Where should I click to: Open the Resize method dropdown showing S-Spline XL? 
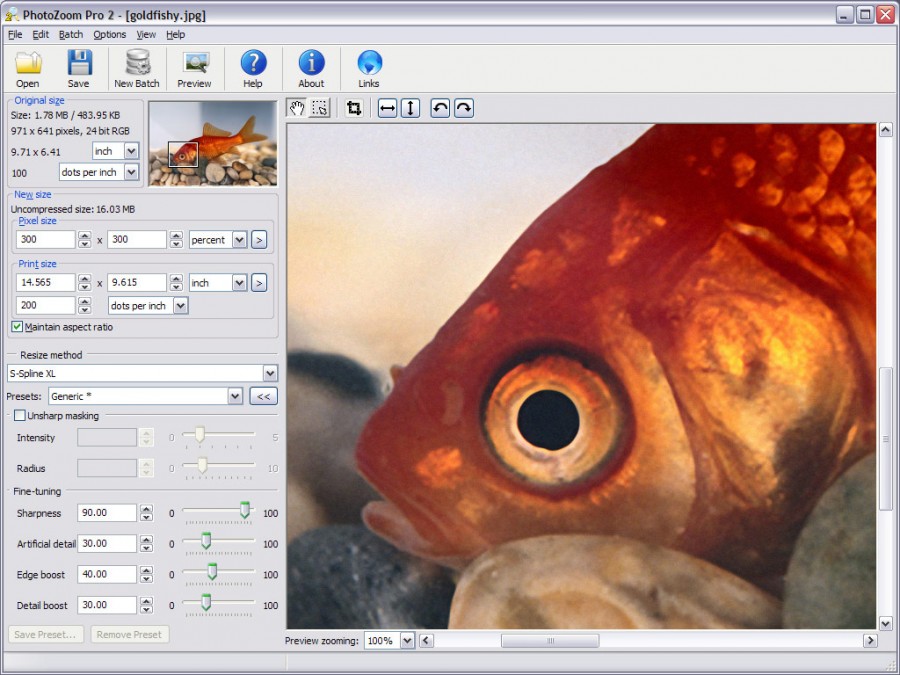269,372
